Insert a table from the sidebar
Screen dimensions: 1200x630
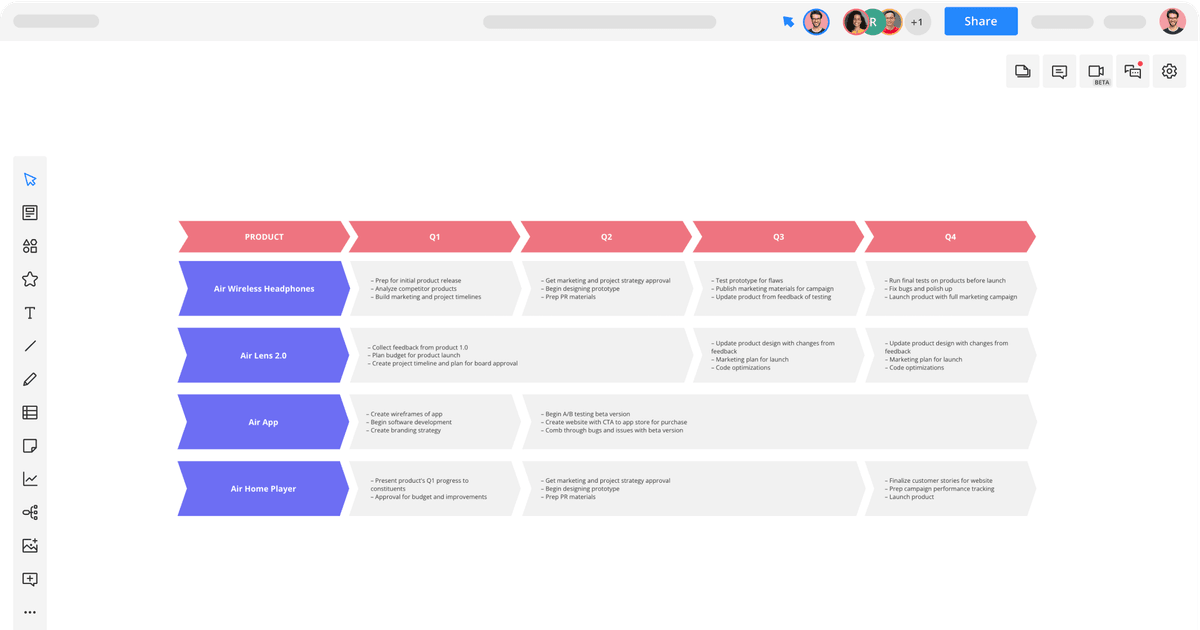pyautogui.click(x=30, y=412)
